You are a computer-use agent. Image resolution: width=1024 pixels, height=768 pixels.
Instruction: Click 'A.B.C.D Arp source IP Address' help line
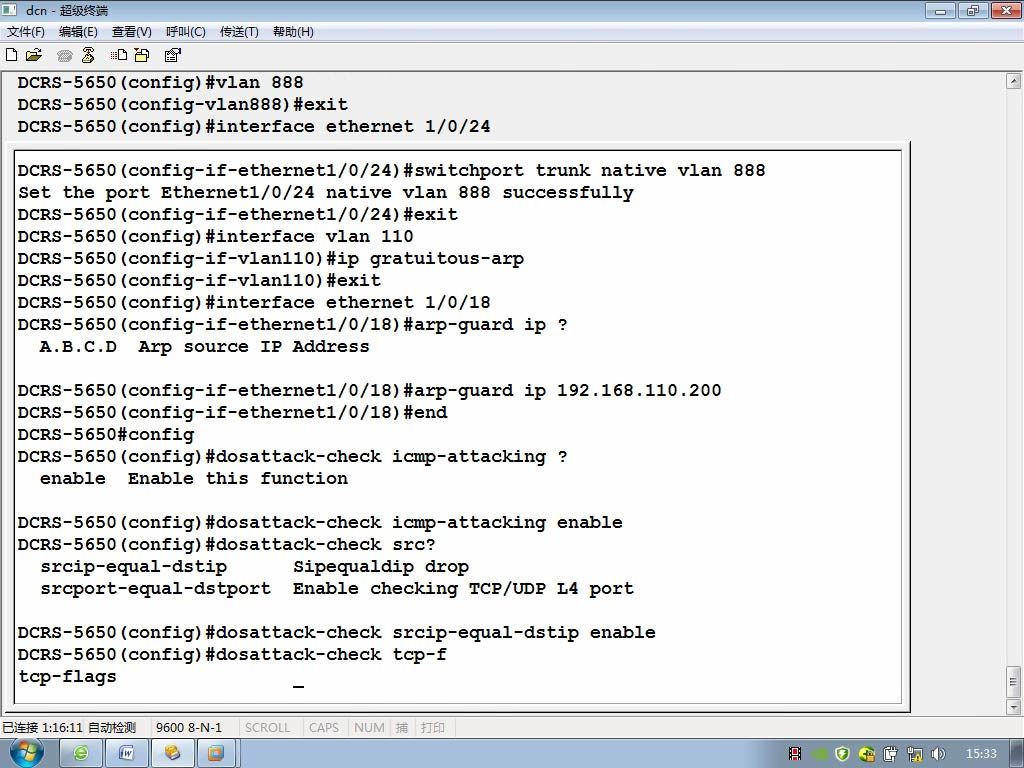(x=204, y=347)
